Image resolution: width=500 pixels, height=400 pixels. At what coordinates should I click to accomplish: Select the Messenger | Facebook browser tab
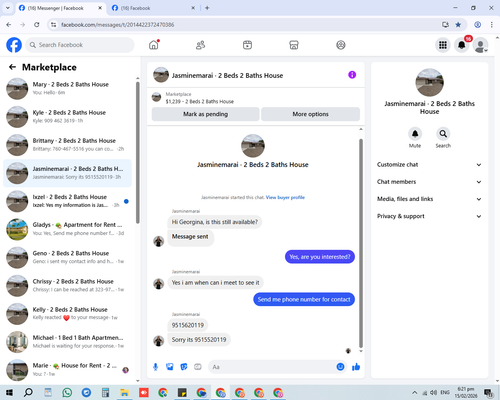click(60, 8)
